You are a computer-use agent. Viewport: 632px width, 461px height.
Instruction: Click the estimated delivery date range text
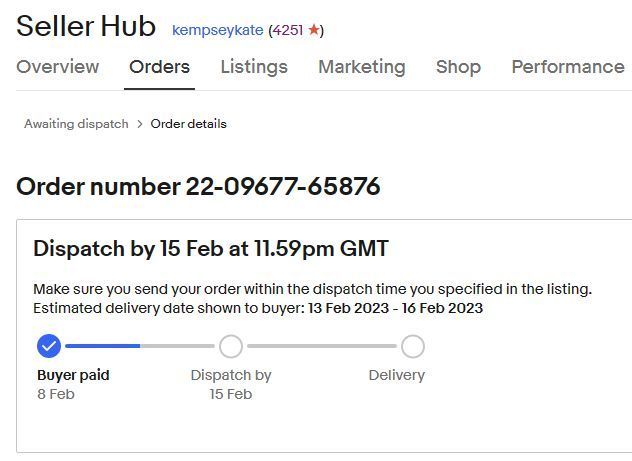pyautogui.click(x=395, y=308)
